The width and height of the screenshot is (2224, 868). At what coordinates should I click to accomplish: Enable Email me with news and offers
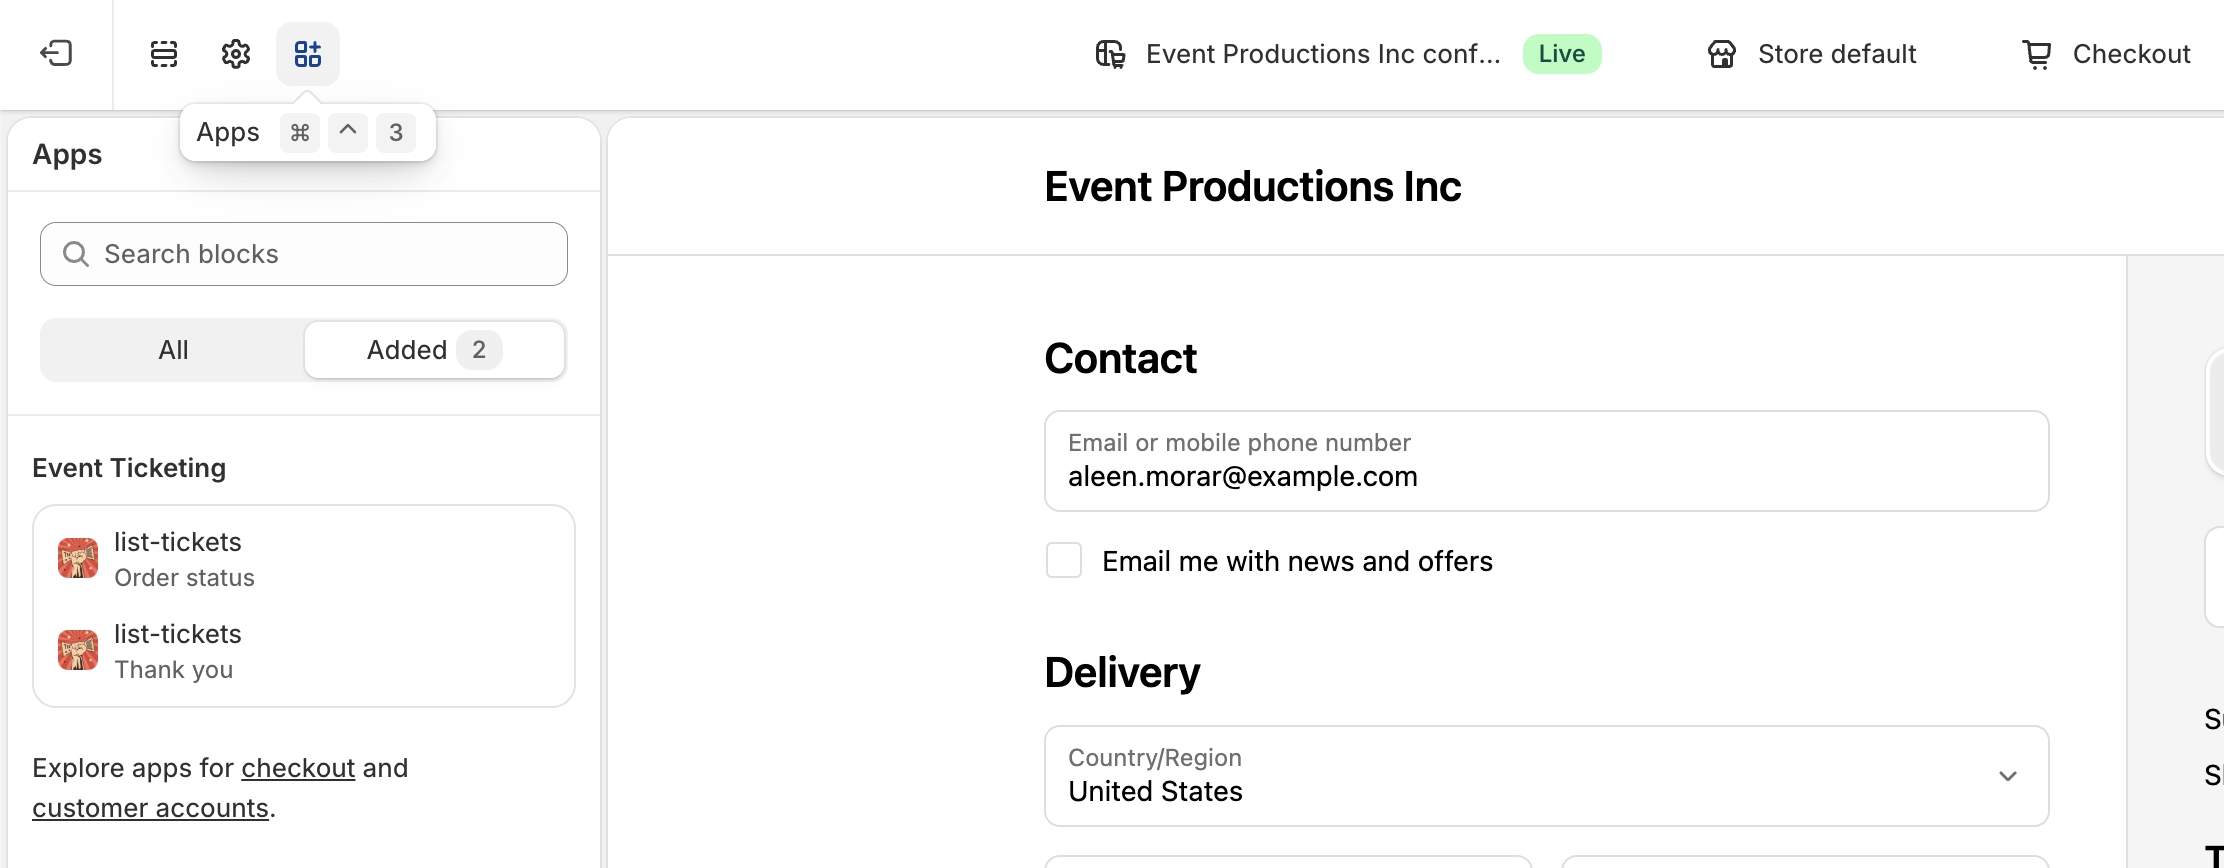pyautogui.click(x=1064, y=561)
